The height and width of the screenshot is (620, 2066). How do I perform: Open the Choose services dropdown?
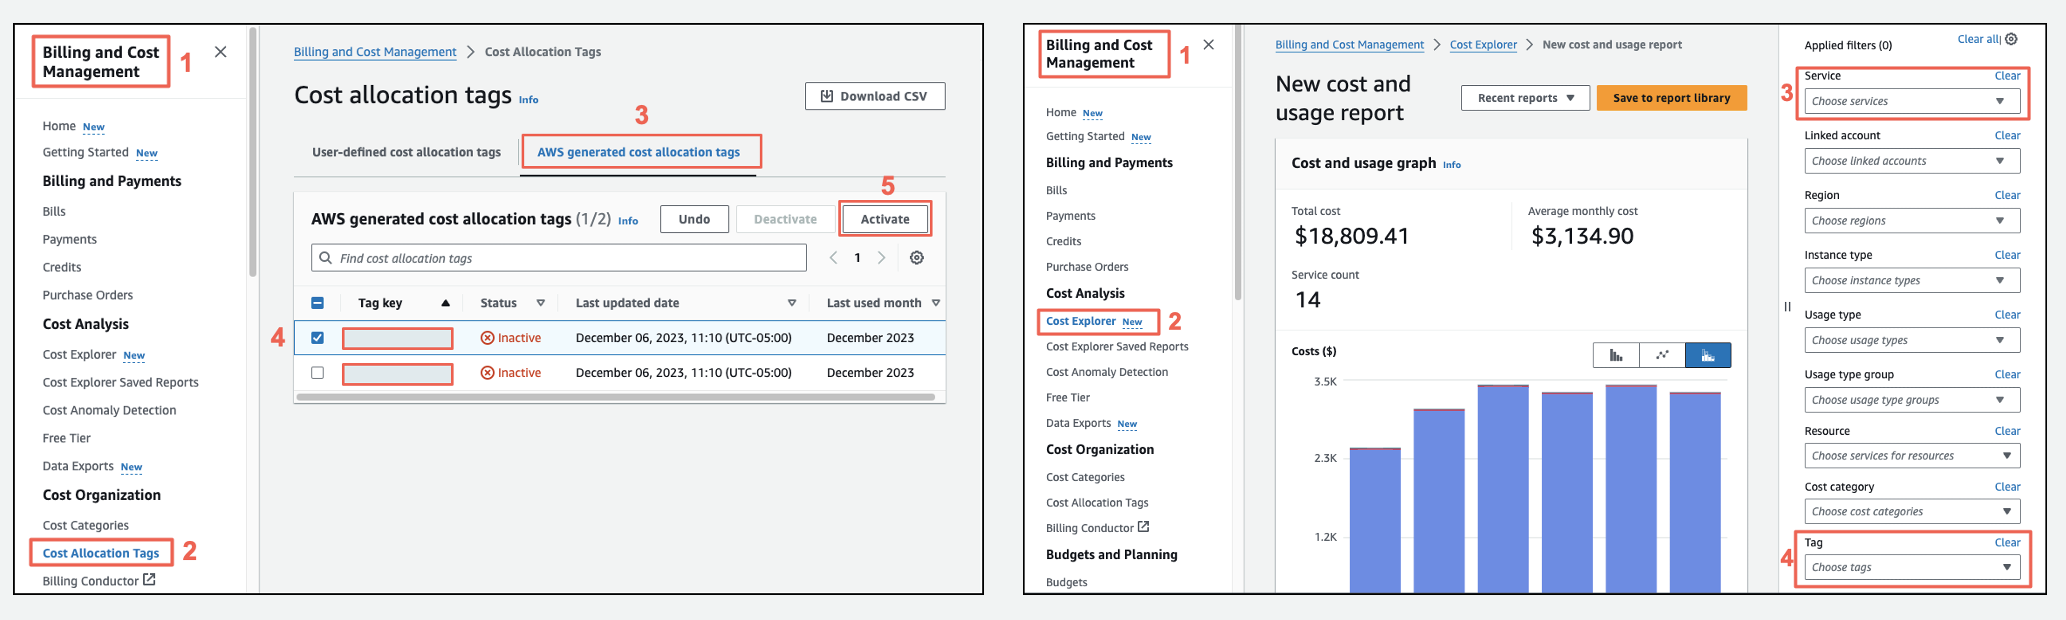pyautogui.click(x=1912, y=101)
